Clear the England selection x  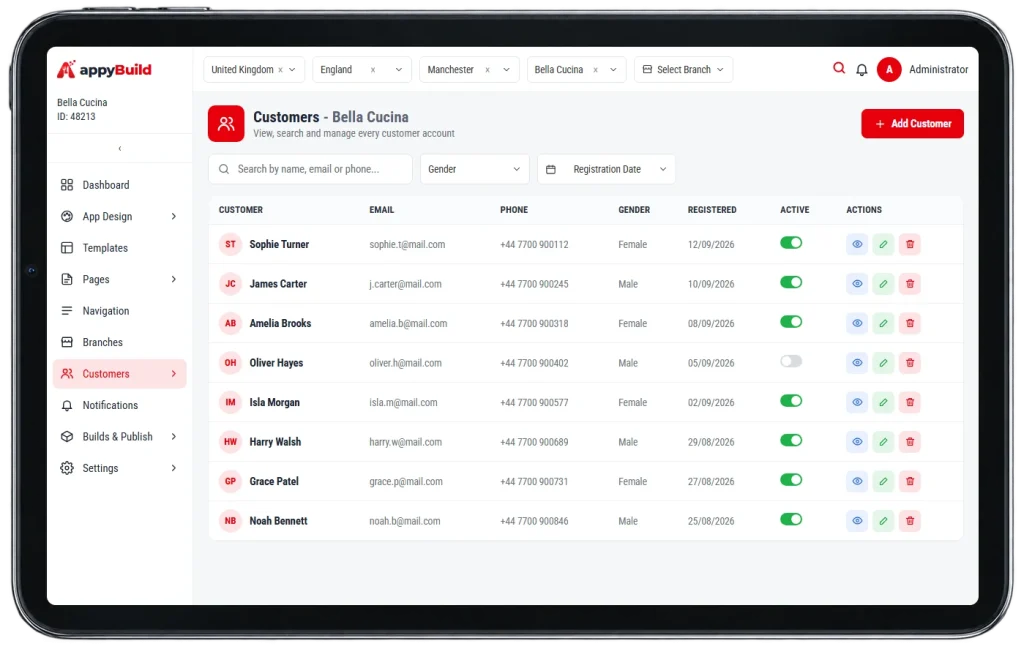(x=373, y=70)
